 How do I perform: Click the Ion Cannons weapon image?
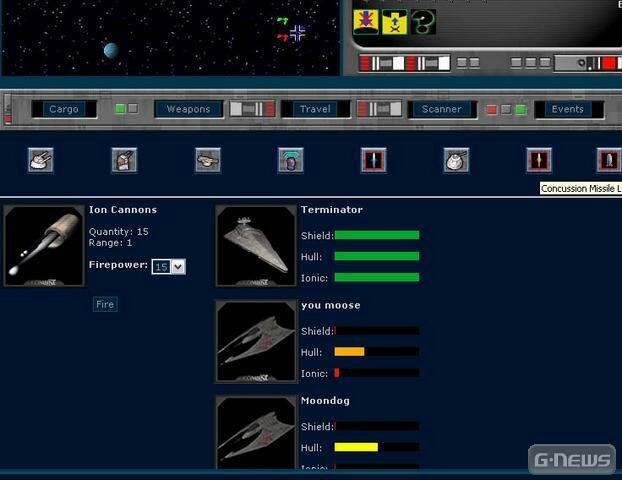(44, 246)
